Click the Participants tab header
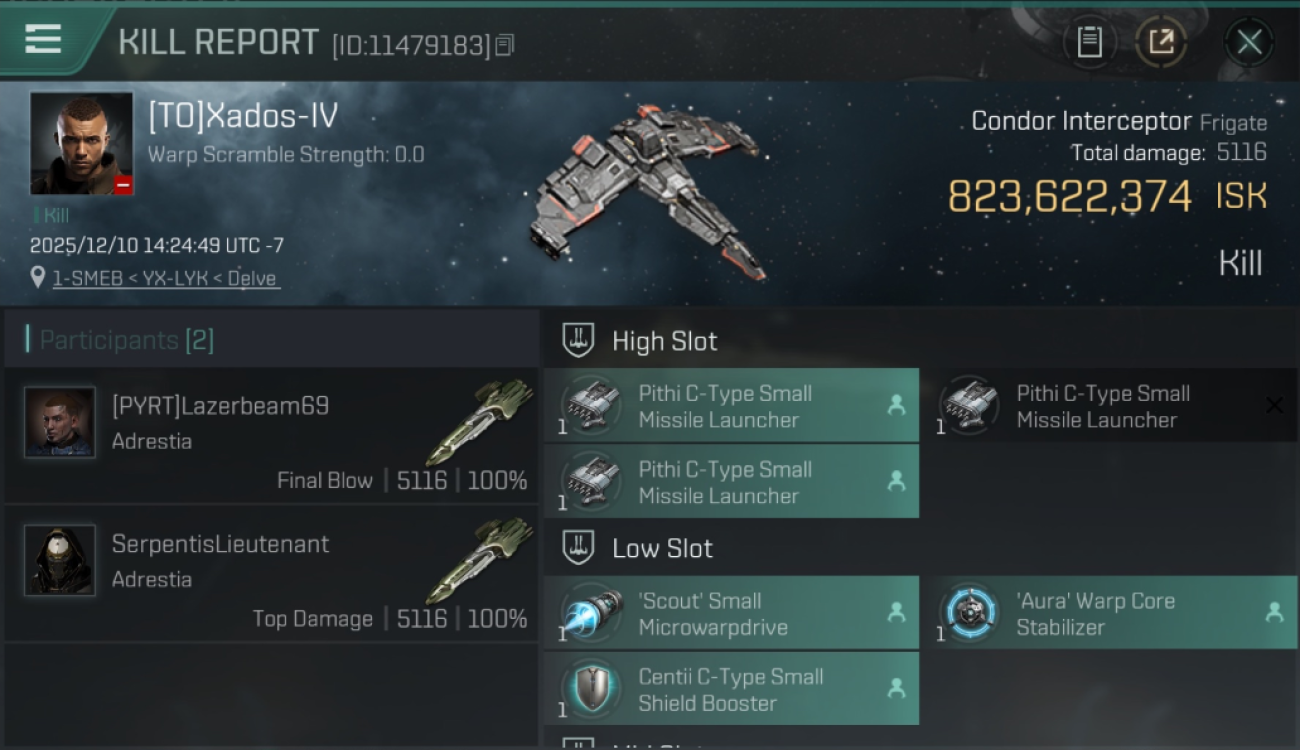Image resolution: width=1300 pixels, height=750 pixels. coord(127,340)
